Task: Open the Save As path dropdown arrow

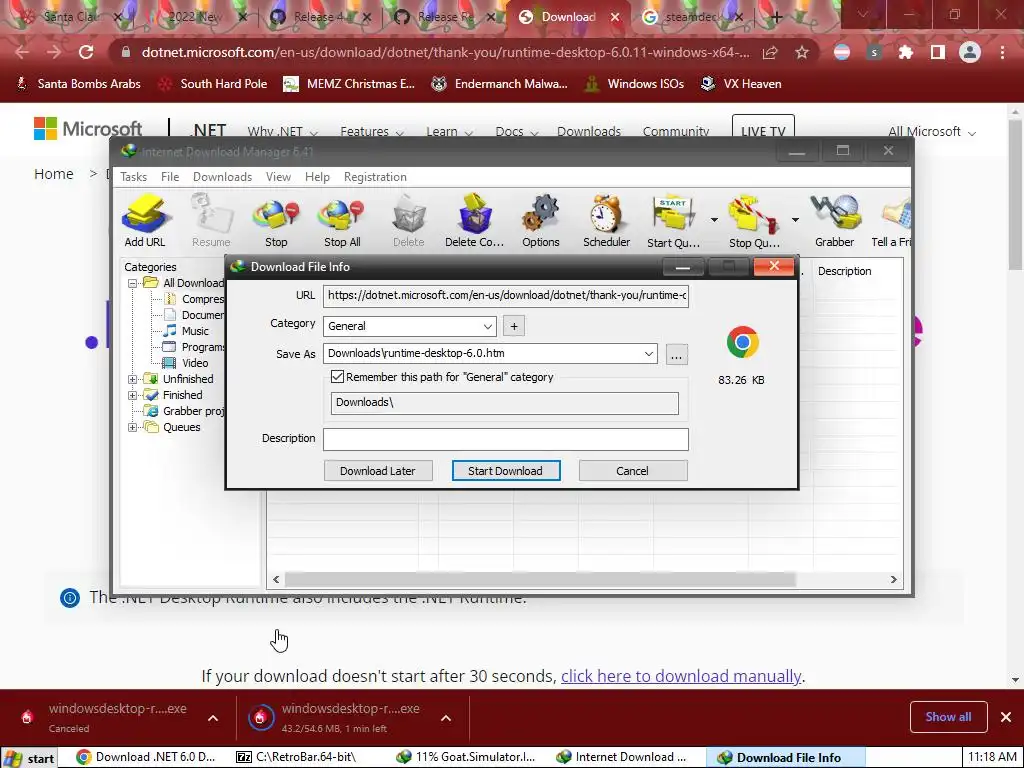Action: tap(648, 353)
